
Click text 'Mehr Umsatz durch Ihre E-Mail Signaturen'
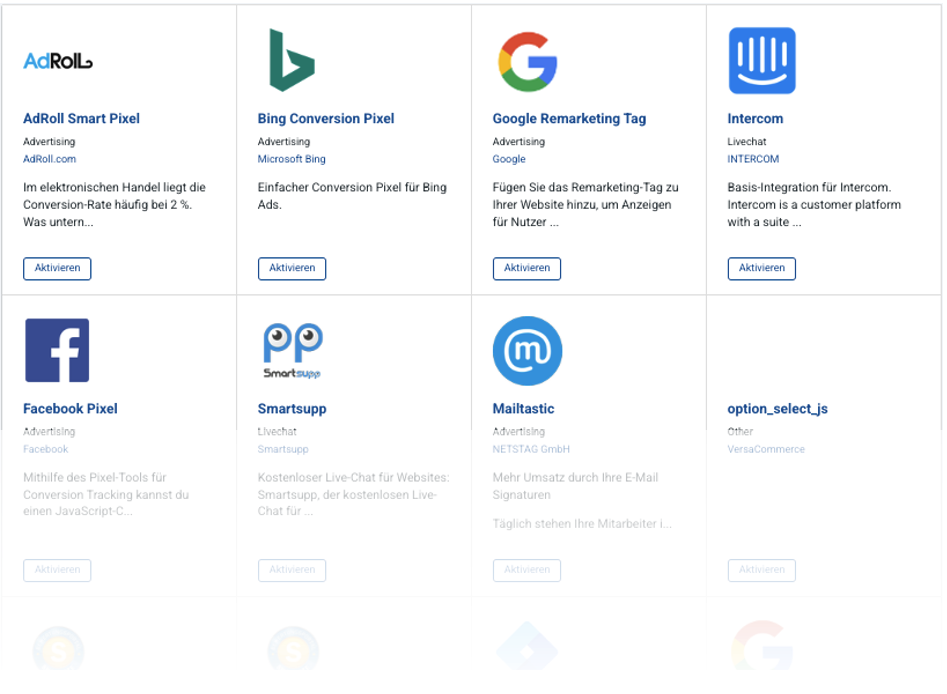coord(576,486)
